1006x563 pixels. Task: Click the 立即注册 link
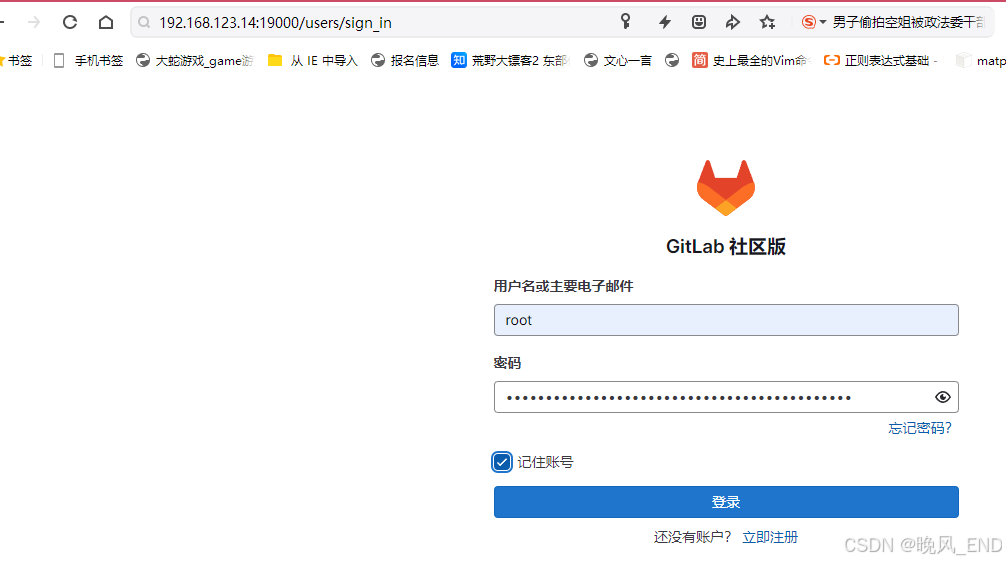770,537
